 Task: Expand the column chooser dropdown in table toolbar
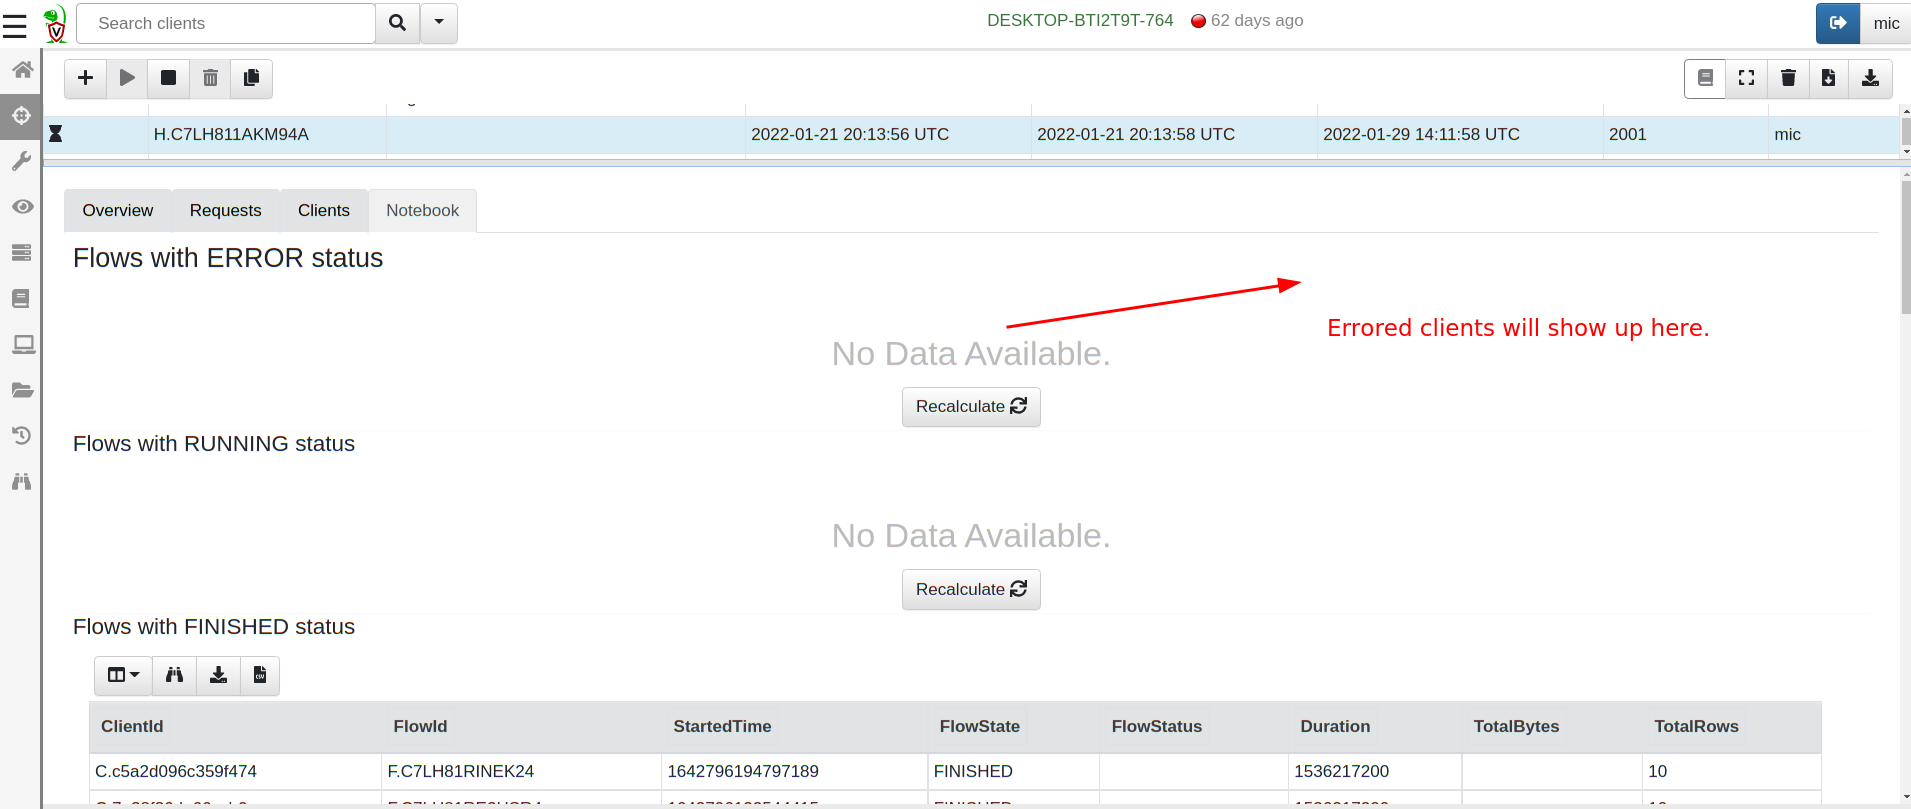(x=123, y=675)
